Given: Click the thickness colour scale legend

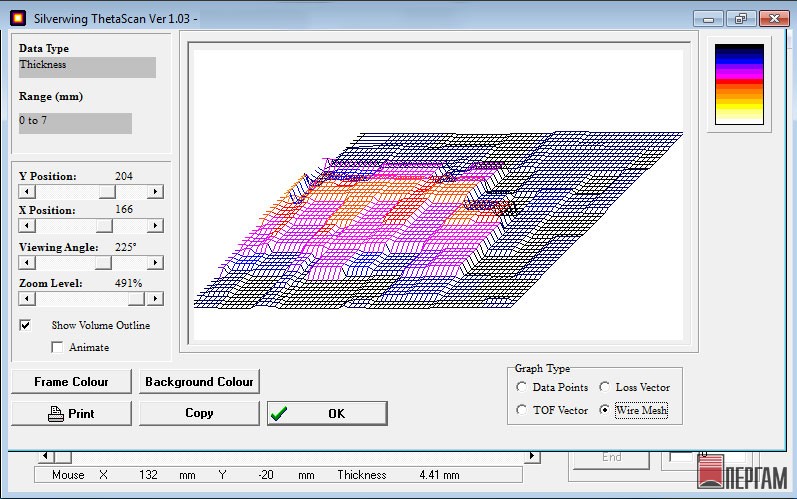Looking at the screenshot, I should 740,84.
